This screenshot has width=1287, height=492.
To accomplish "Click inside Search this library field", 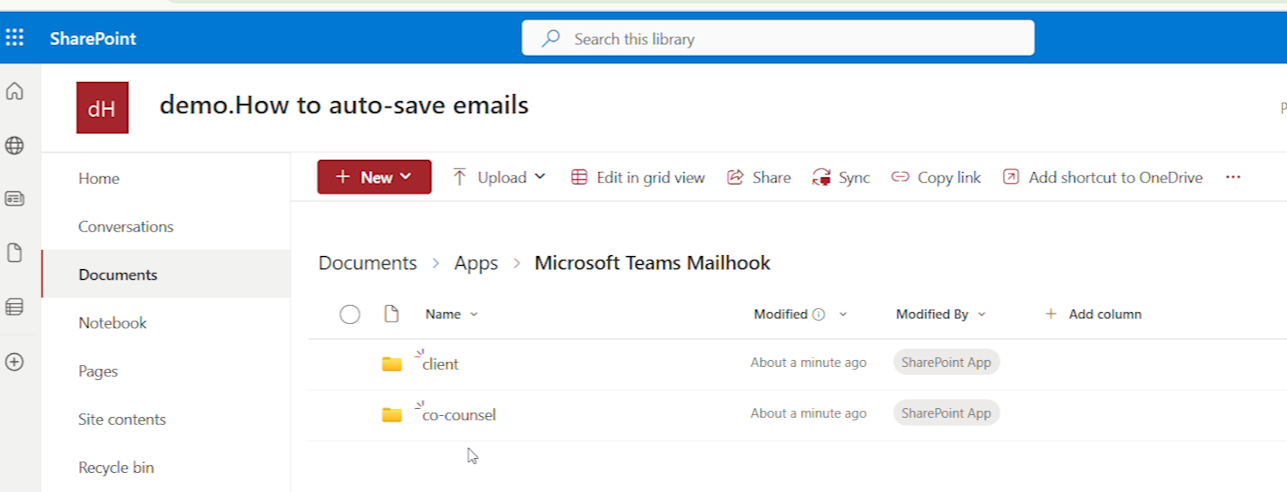I will click(778, 39).
